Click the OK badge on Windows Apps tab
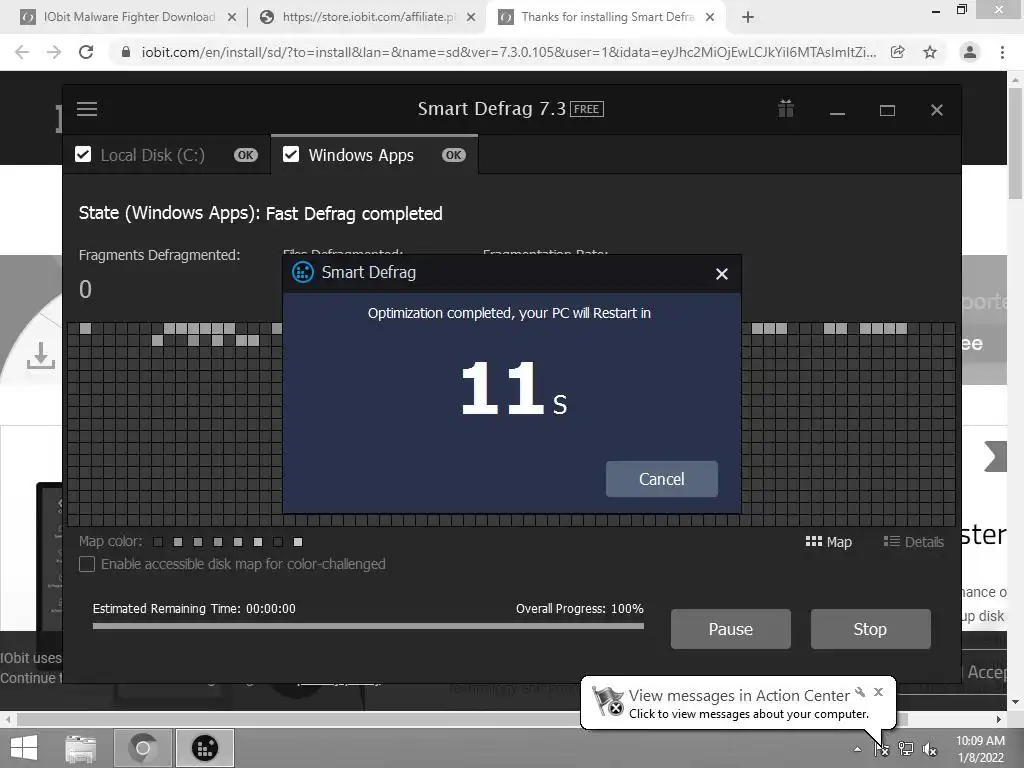Image resolution: width=1024 pixels, height=768 pixels. [453, 155]
